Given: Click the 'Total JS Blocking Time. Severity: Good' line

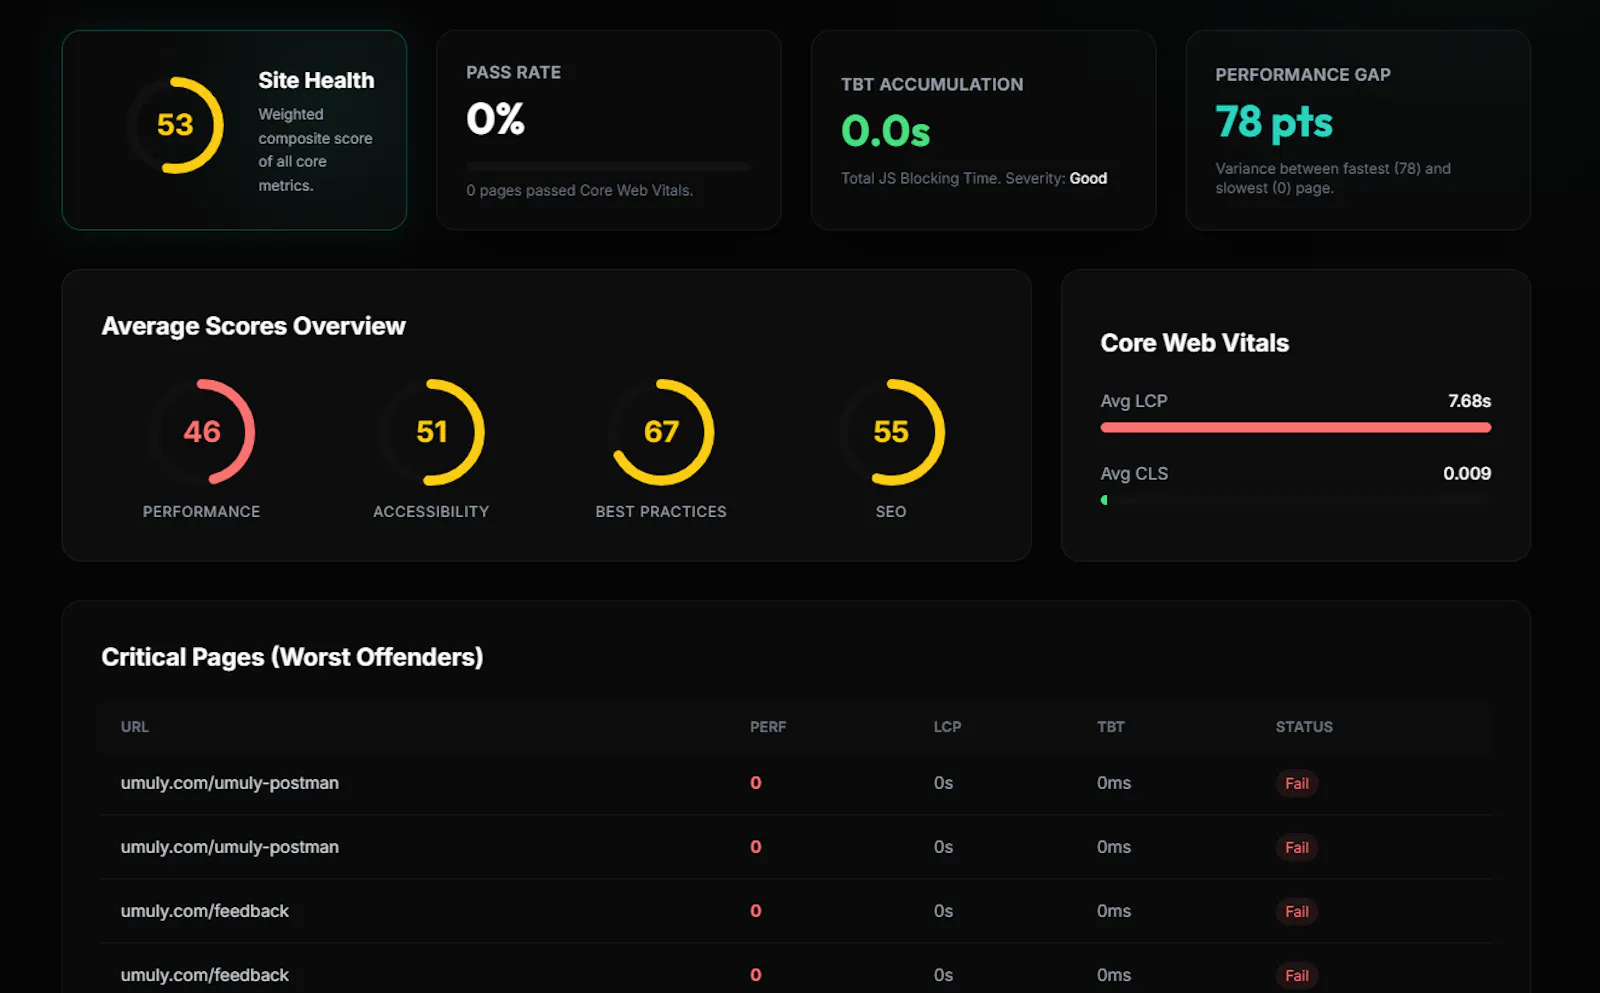Looking at the screenshot, I should tap(974, 178).
